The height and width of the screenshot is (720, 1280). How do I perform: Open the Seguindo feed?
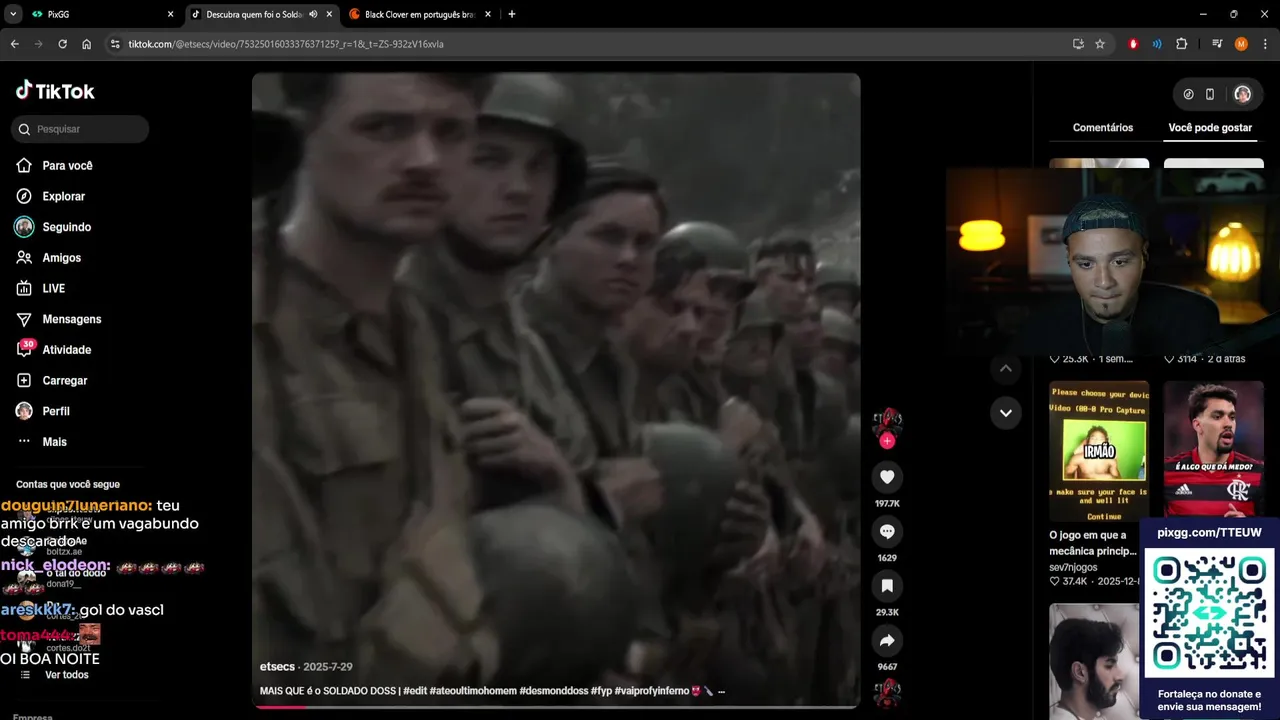coord(66,227)
